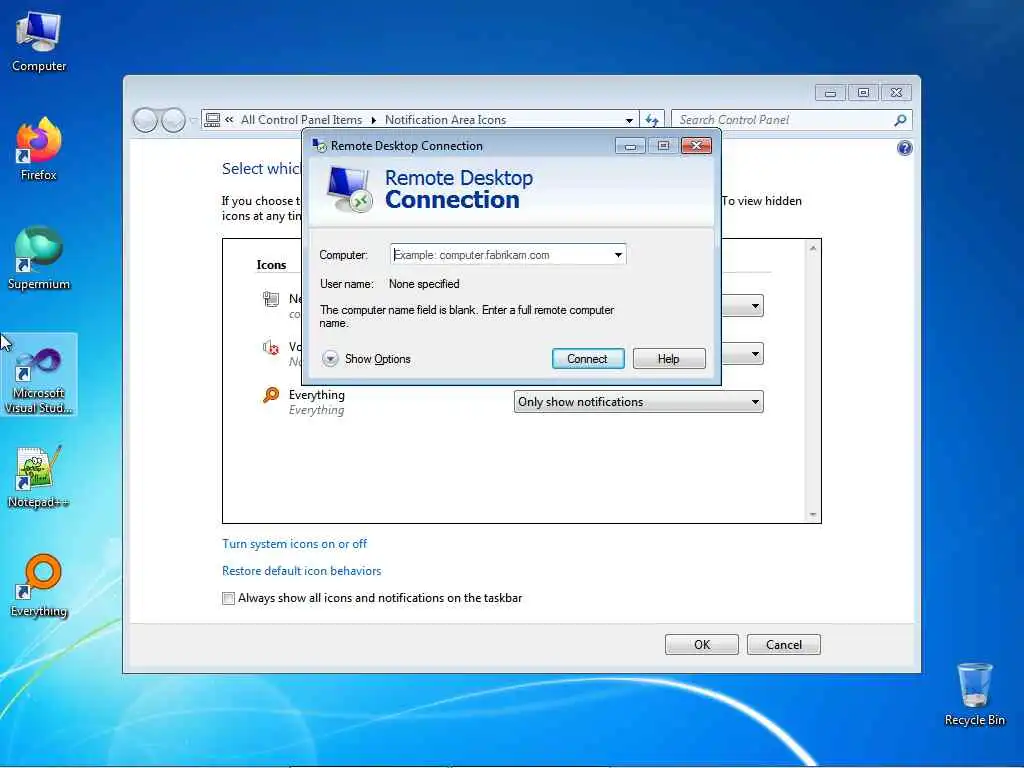Minimize the Remote Desktop Connection window
1024x768 pixels.
click(x=630, y=146)
